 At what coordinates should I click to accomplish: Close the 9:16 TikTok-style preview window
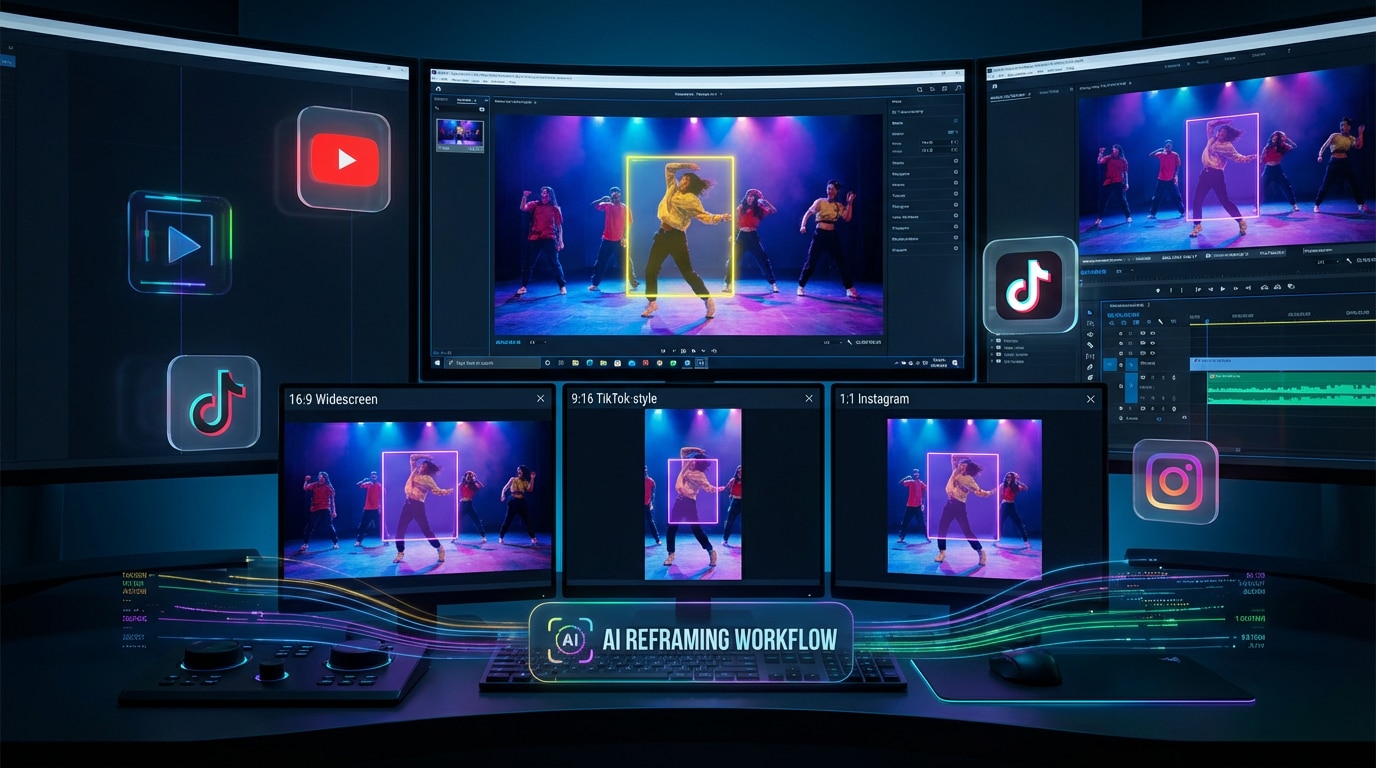click(x=809, y=399)
